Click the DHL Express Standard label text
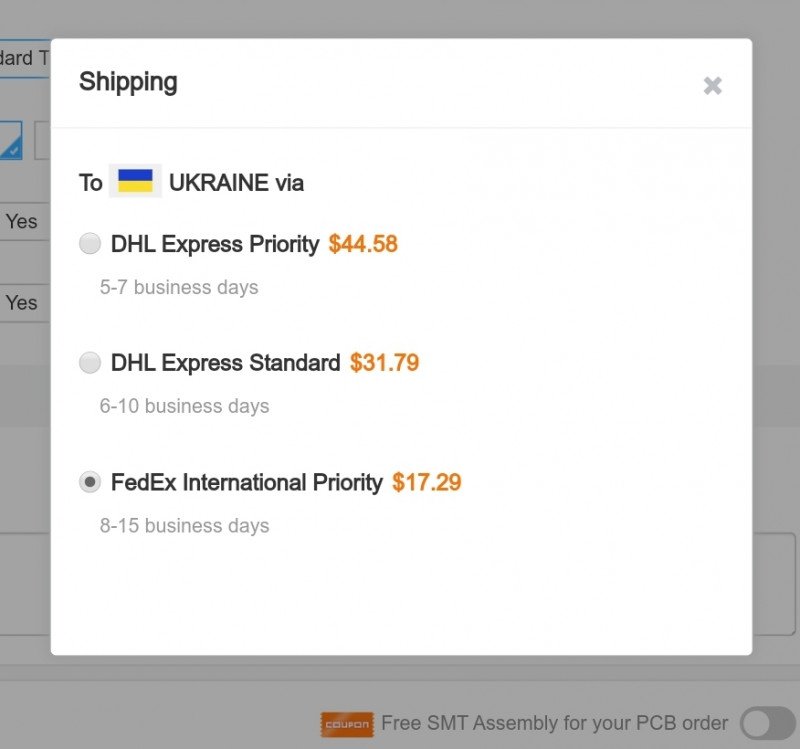 pos(226,363)
